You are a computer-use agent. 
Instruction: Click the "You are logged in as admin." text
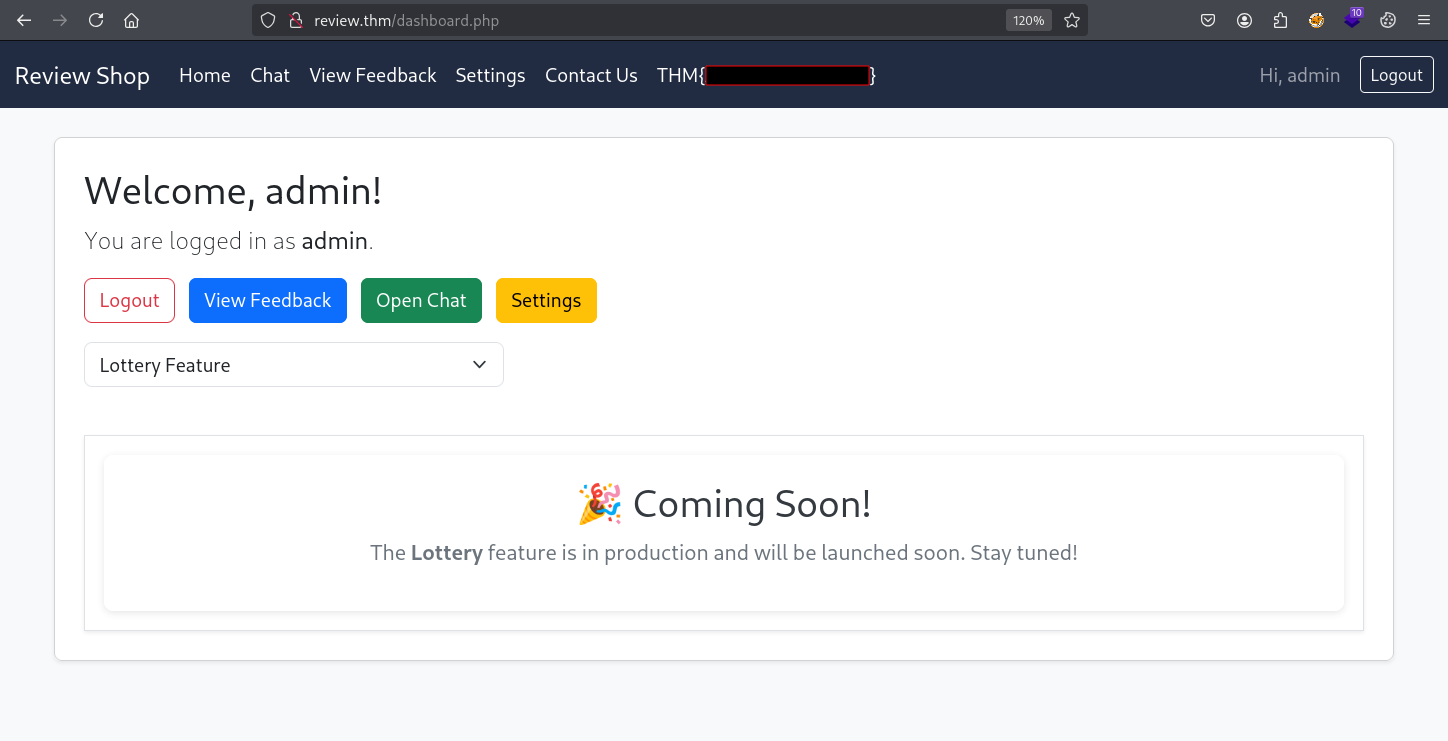pyautogui.click(x=229, y=241)
